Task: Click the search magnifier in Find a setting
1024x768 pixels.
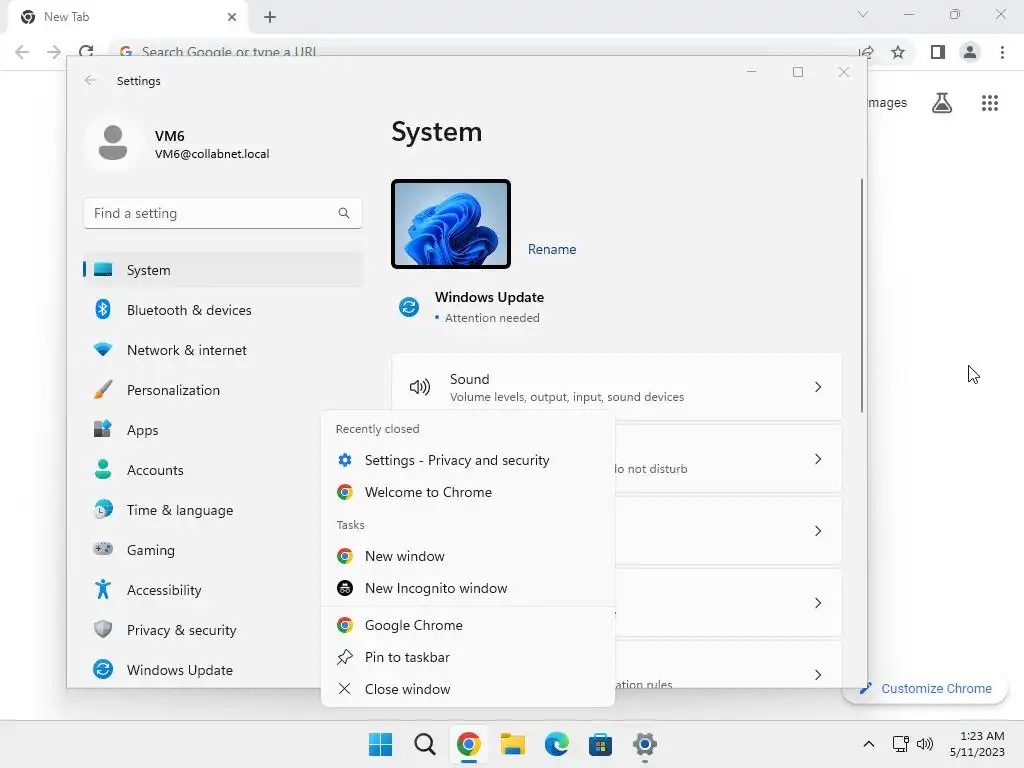Action: point(344,213)
